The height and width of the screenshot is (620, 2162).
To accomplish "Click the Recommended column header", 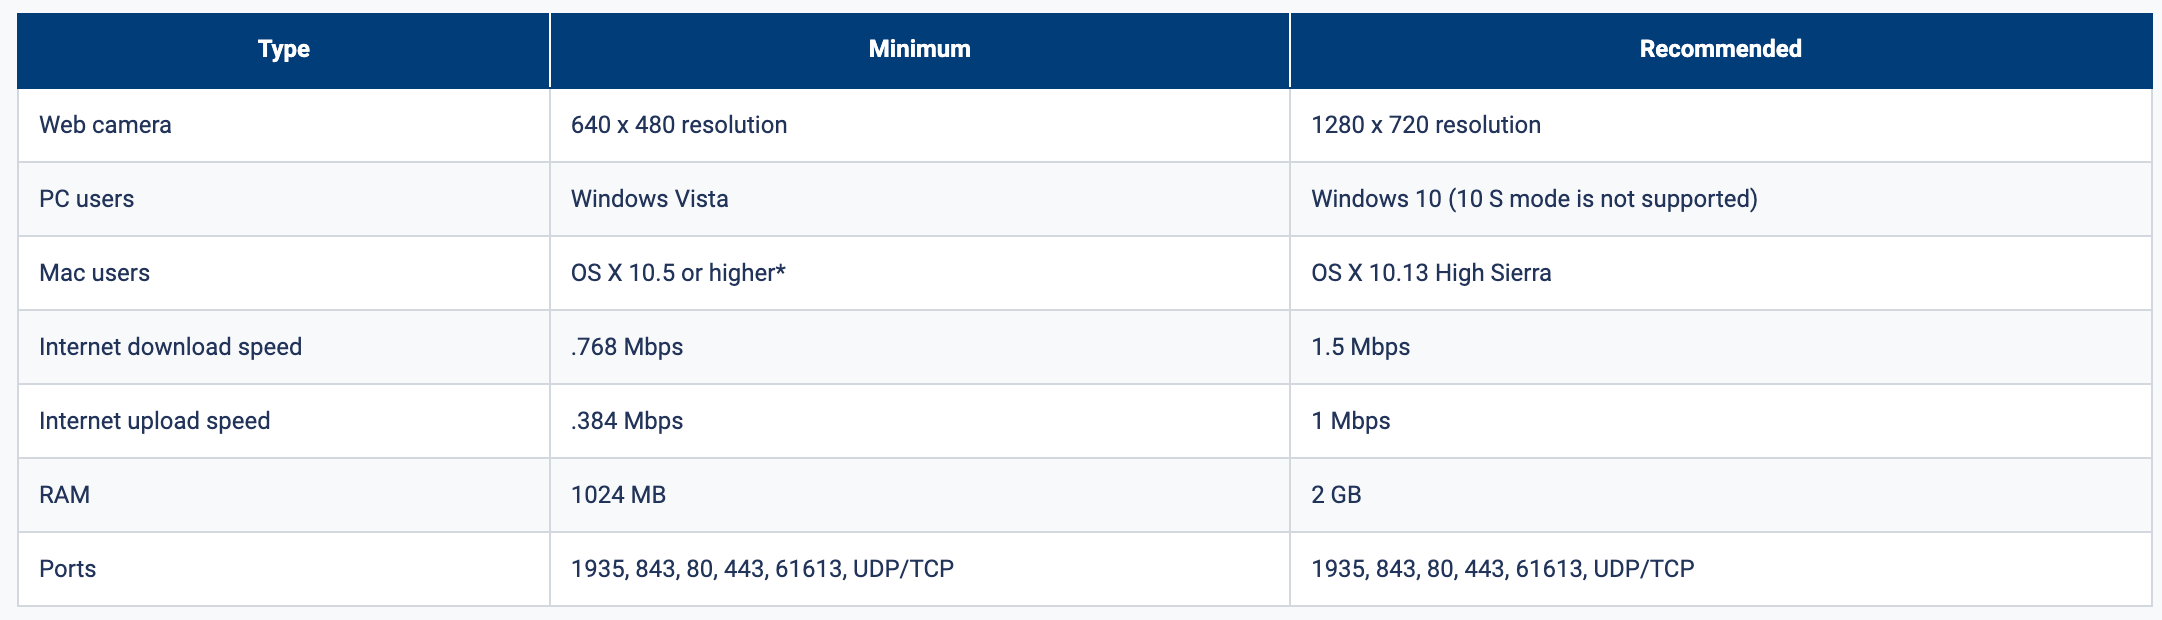I will [1720, 49].
